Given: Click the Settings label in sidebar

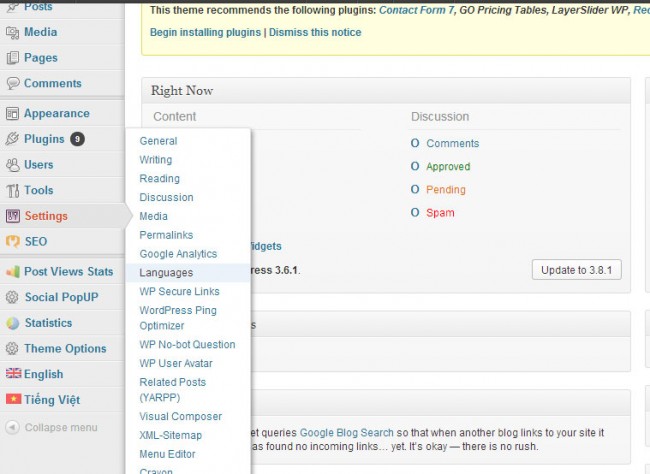Looking at the screenshot, I should pos(46,216).
